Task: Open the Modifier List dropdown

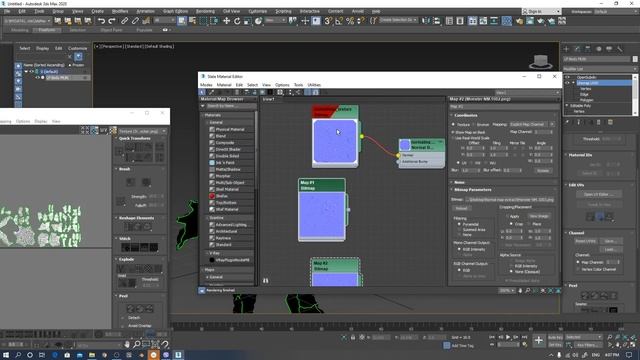Action: [600, 69]
